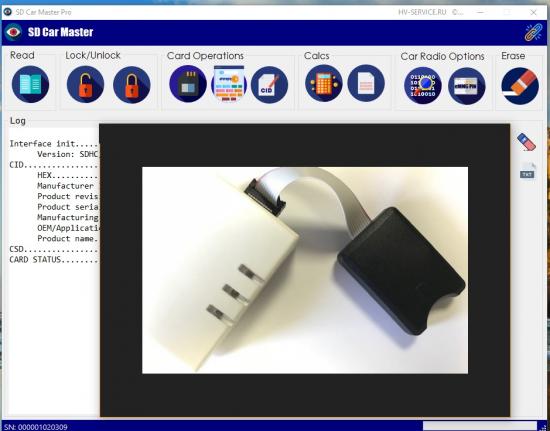This screenshot has width=550, height=431.
Task: Click the Erase eraser icon in toolbar
Action: pyautogui.click(x=520, y=86)
